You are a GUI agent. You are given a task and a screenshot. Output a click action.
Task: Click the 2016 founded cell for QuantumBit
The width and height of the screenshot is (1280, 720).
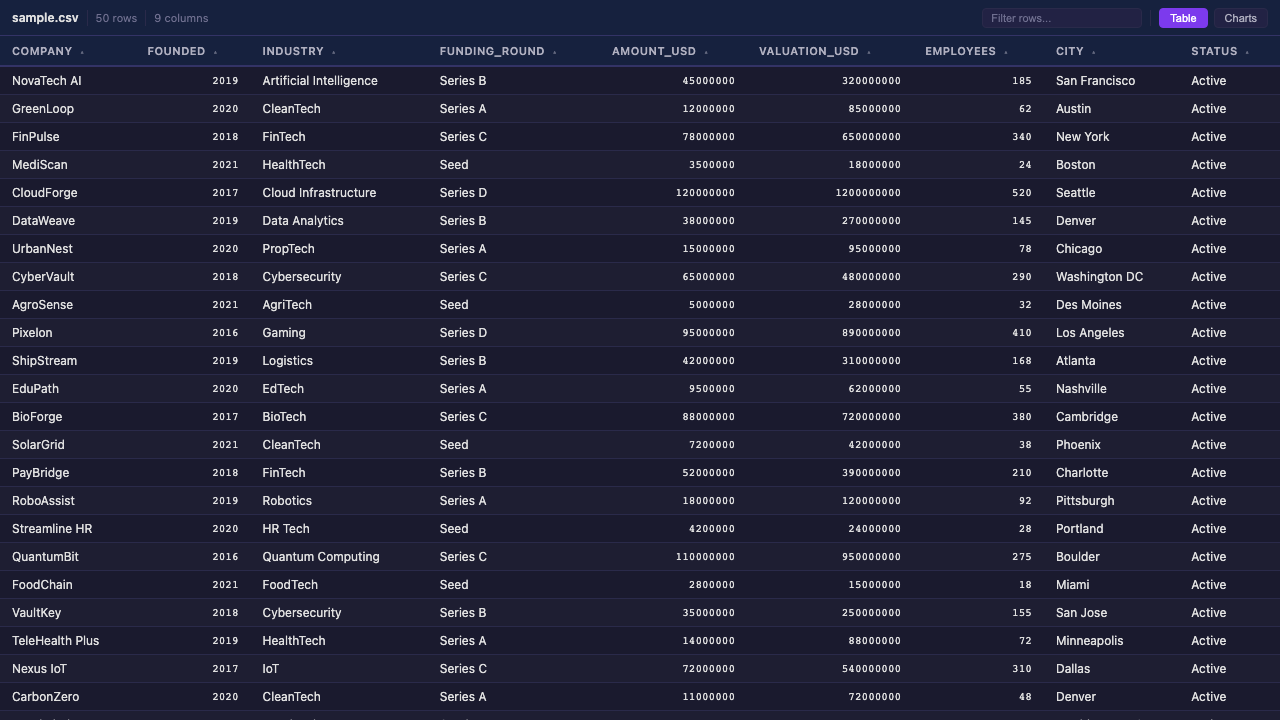[x=193, y=557]
